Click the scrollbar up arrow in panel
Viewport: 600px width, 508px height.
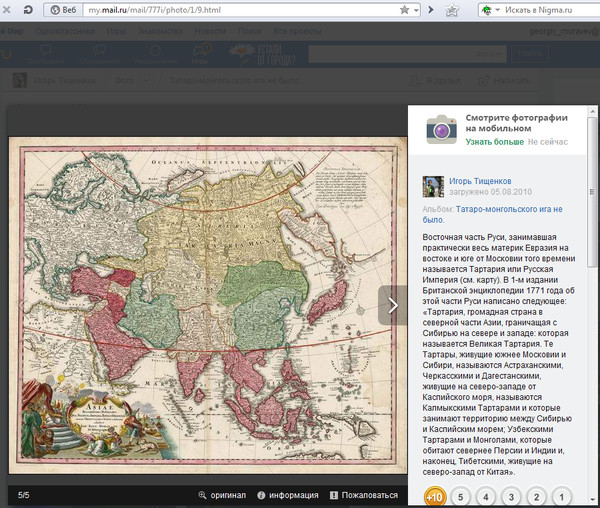pos(592,112)
